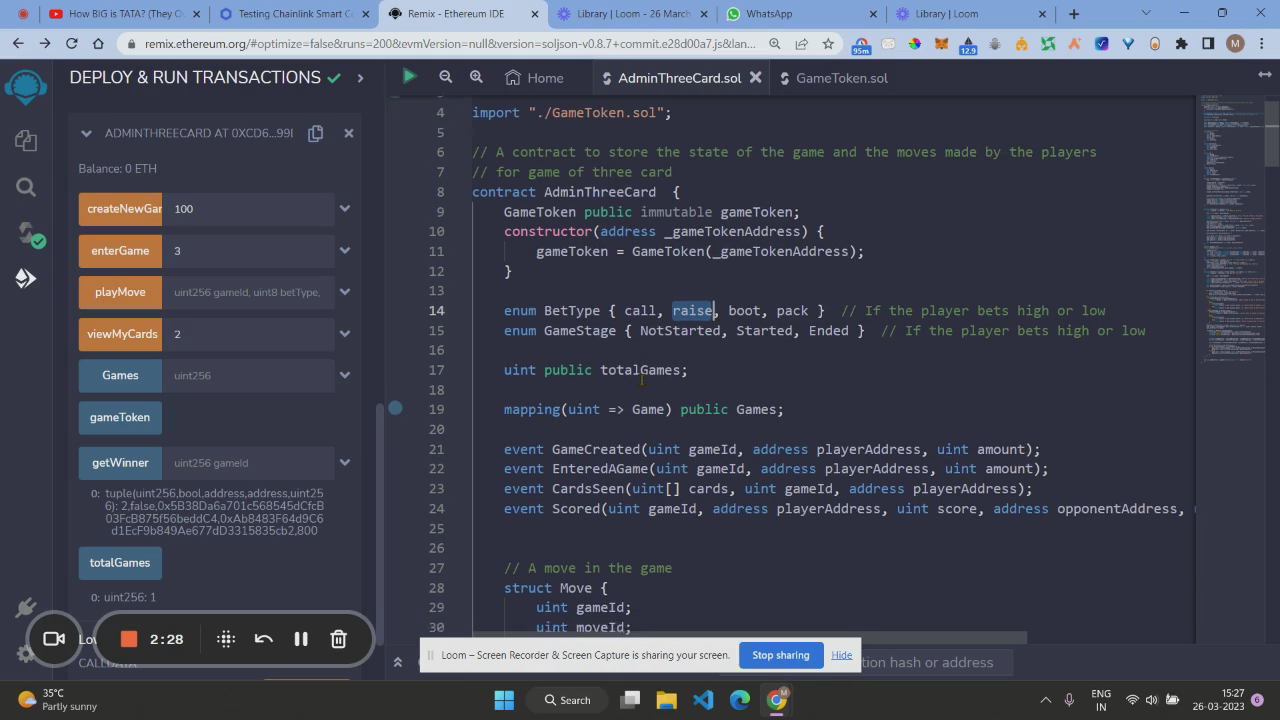Edit the createNewGame amount field
Image resolution: width=1280 pixels, height=720 pixels.
tap(248, 209)
